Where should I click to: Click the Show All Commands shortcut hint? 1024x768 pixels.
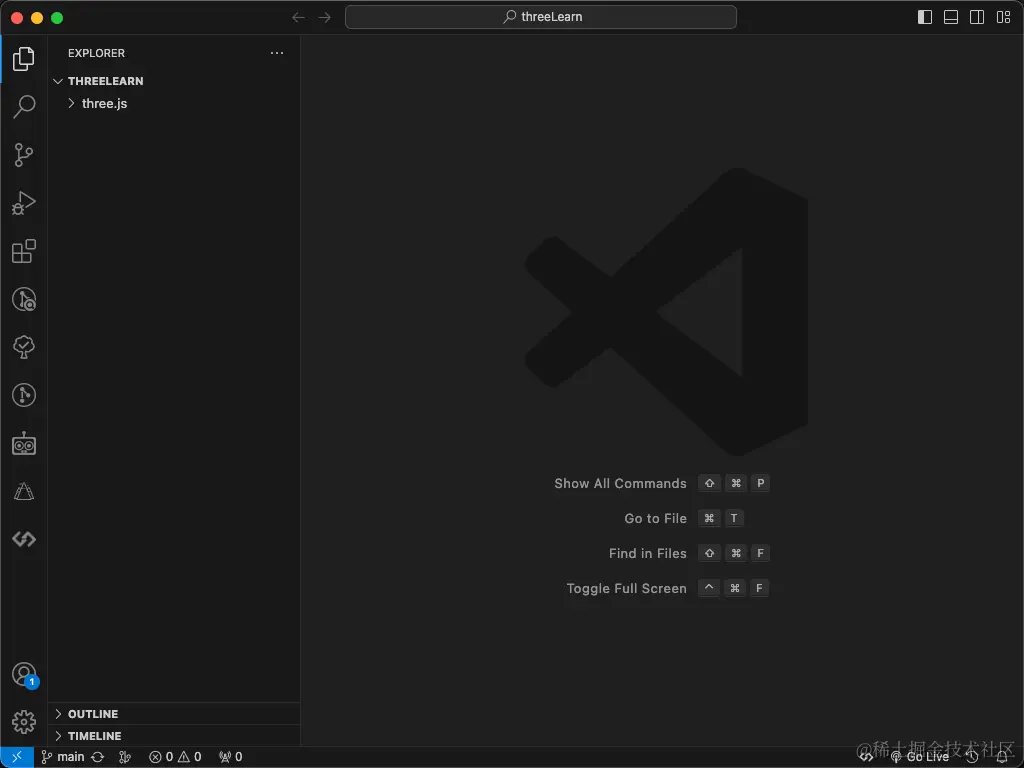[661, 483]
